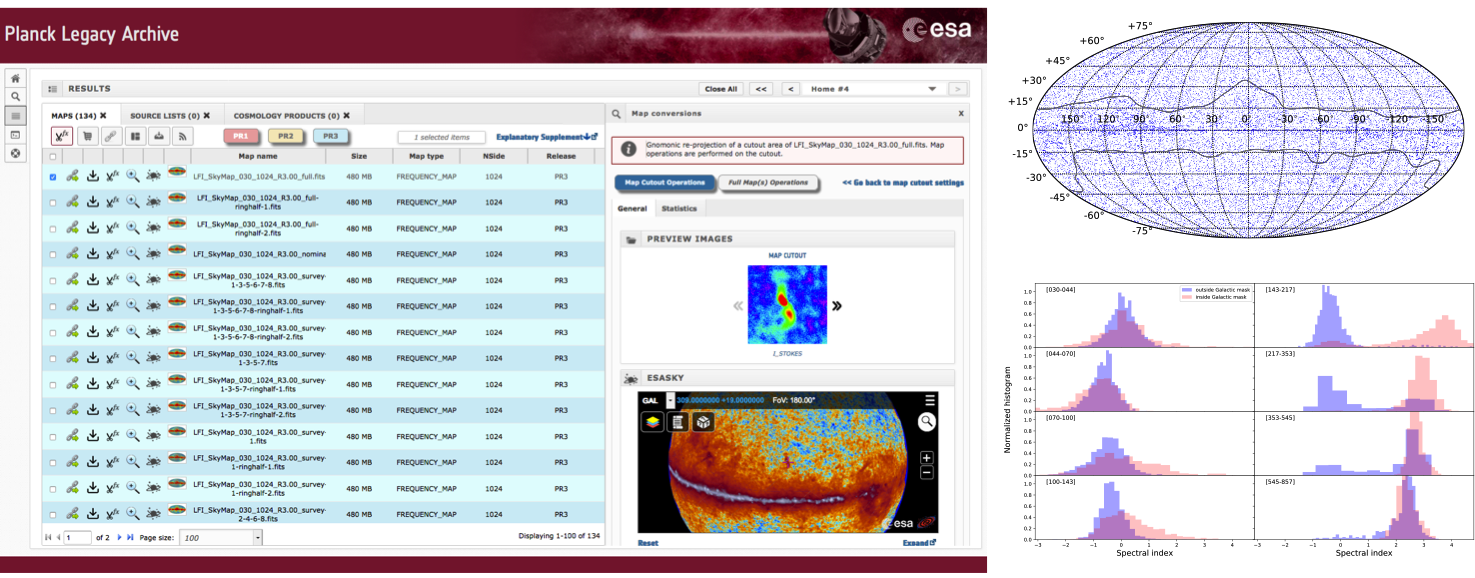Image resolution: width=1475 pixels, height=578 pixels.
Task: Select Full Map(s) Operations
Action: [x=769, y=183]
